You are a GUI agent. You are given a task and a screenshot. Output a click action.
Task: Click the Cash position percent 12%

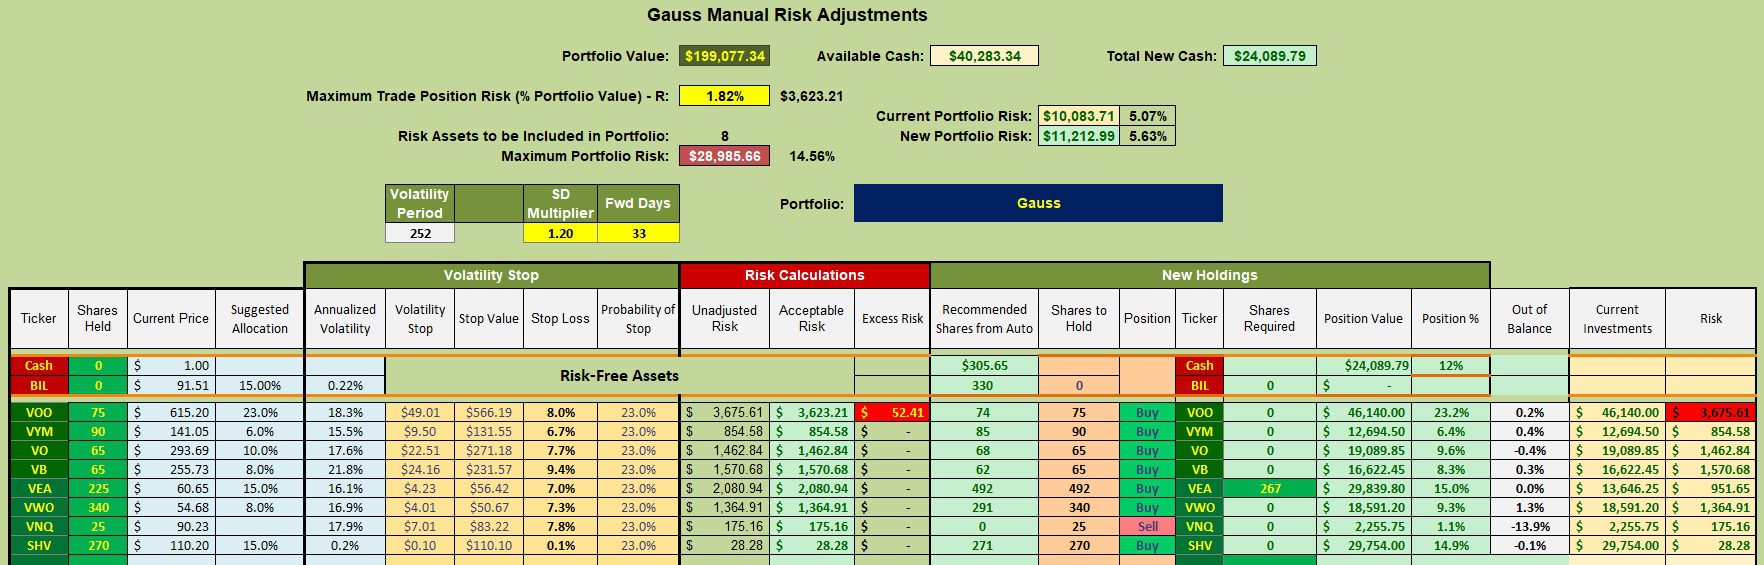(1450, 366)
